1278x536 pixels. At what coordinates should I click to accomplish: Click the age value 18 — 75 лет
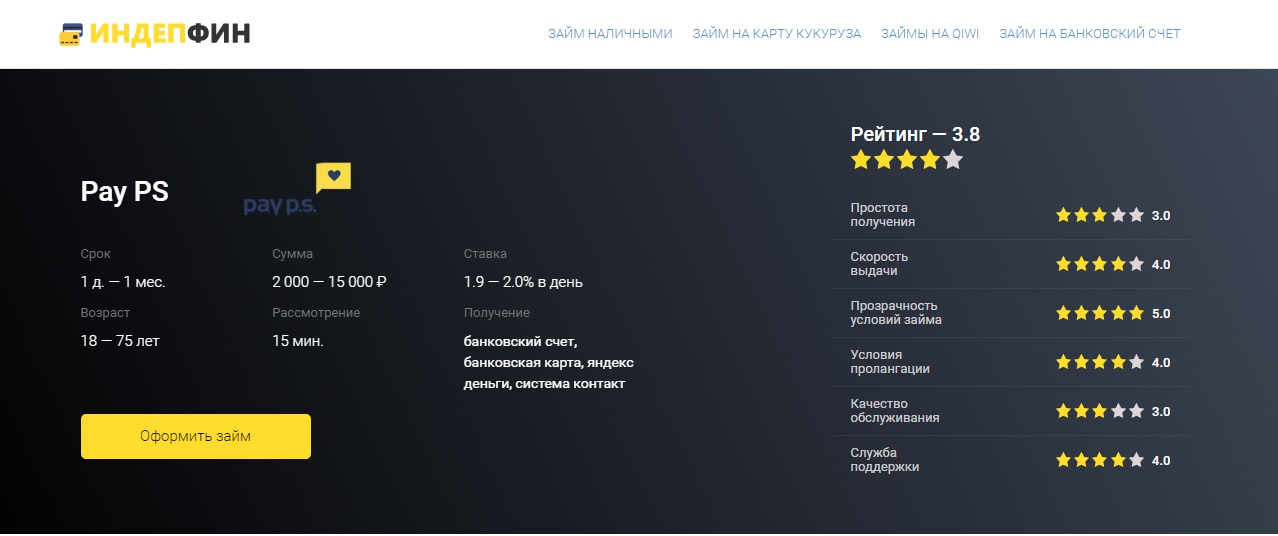click(120, 341)
